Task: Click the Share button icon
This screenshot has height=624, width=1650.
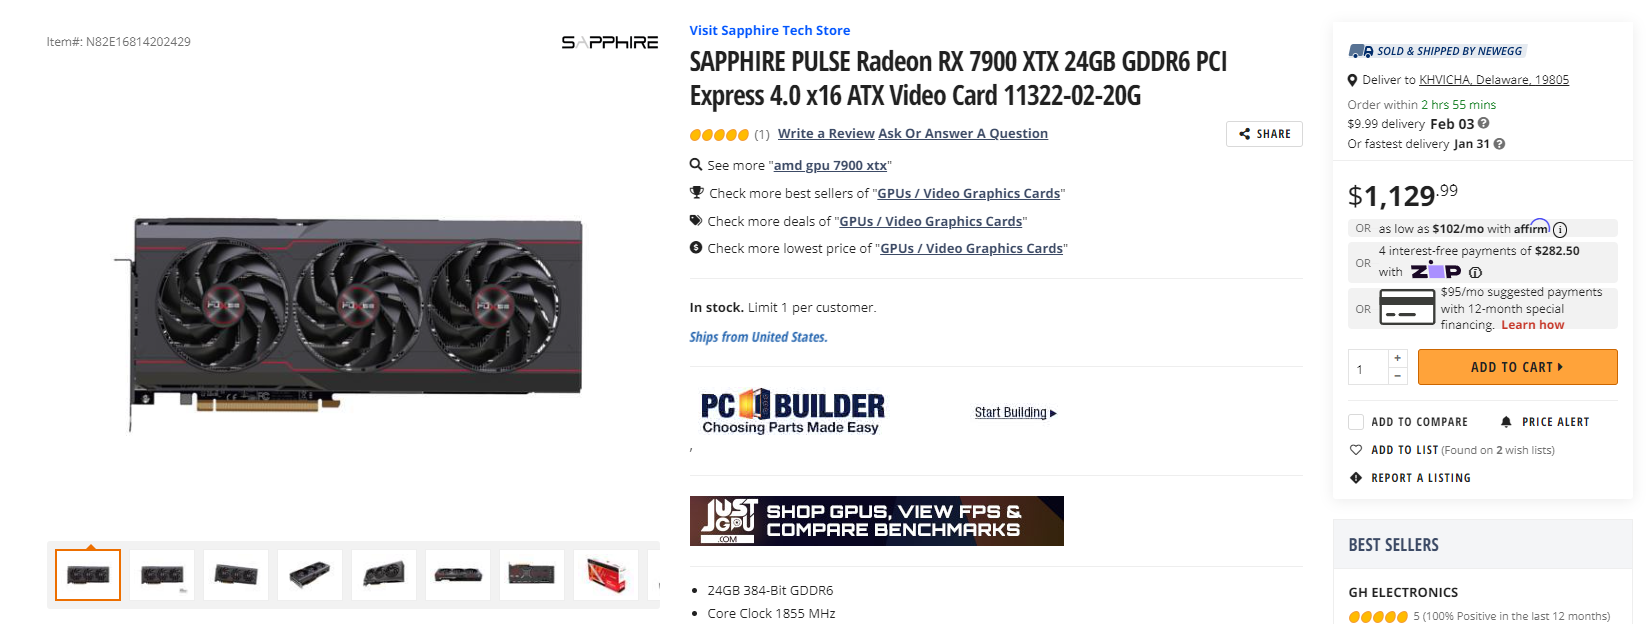Action: pos(1245,134)
